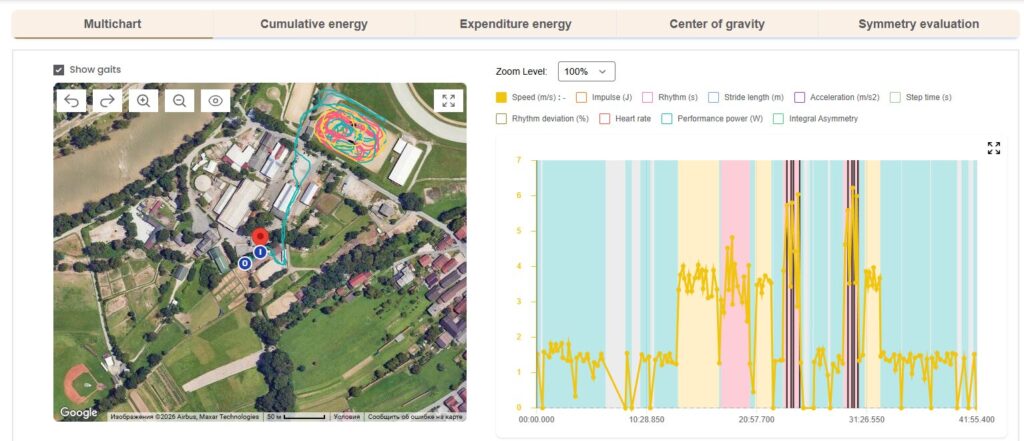
Task: Click the redo arrow on the map
Action: coord(107,100)
